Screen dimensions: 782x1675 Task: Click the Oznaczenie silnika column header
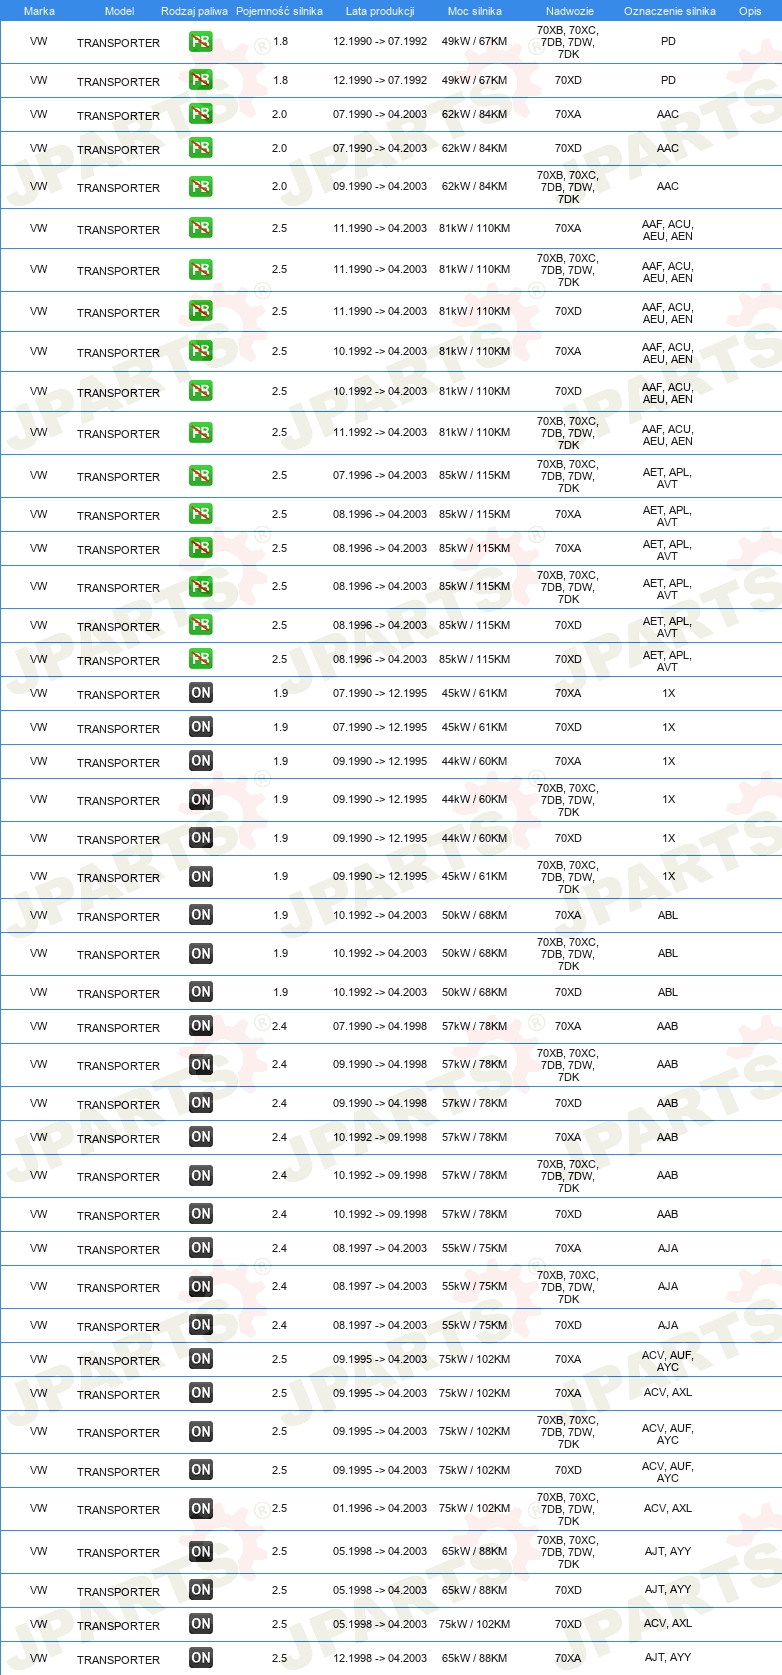click(670, 11)
